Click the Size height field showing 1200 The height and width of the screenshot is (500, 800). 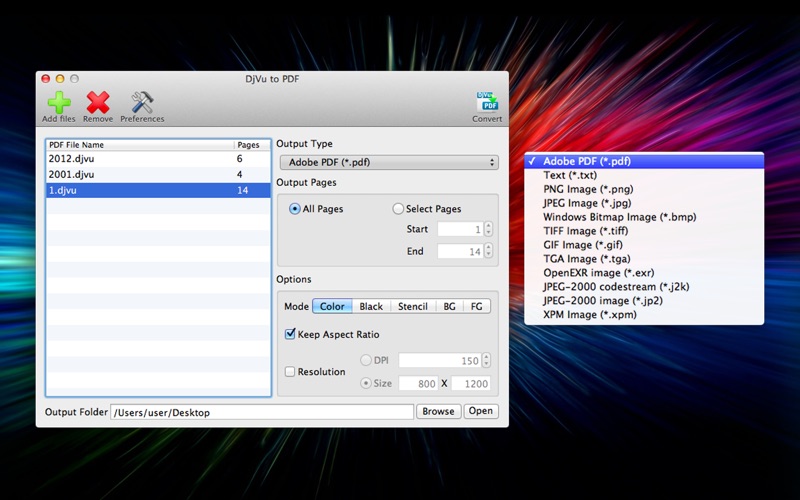(x=470, y=383)
